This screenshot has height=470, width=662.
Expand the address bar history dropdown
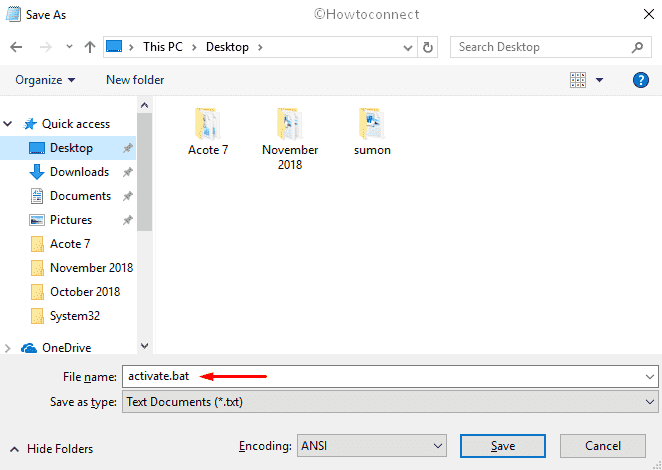[x=408, y=47]
